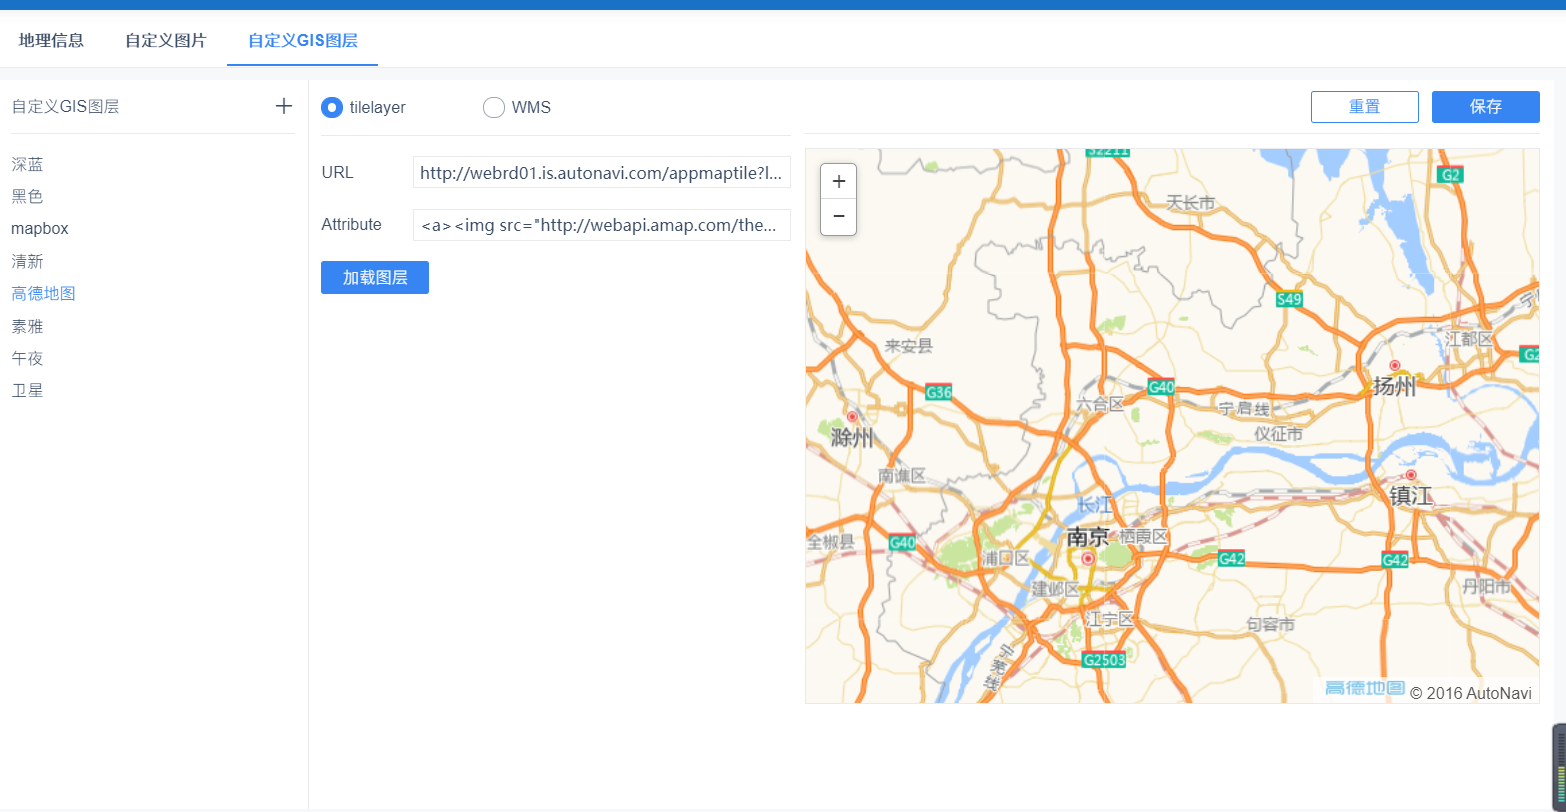Select the 黑色 layer in the list

click(x=28, y=196)
